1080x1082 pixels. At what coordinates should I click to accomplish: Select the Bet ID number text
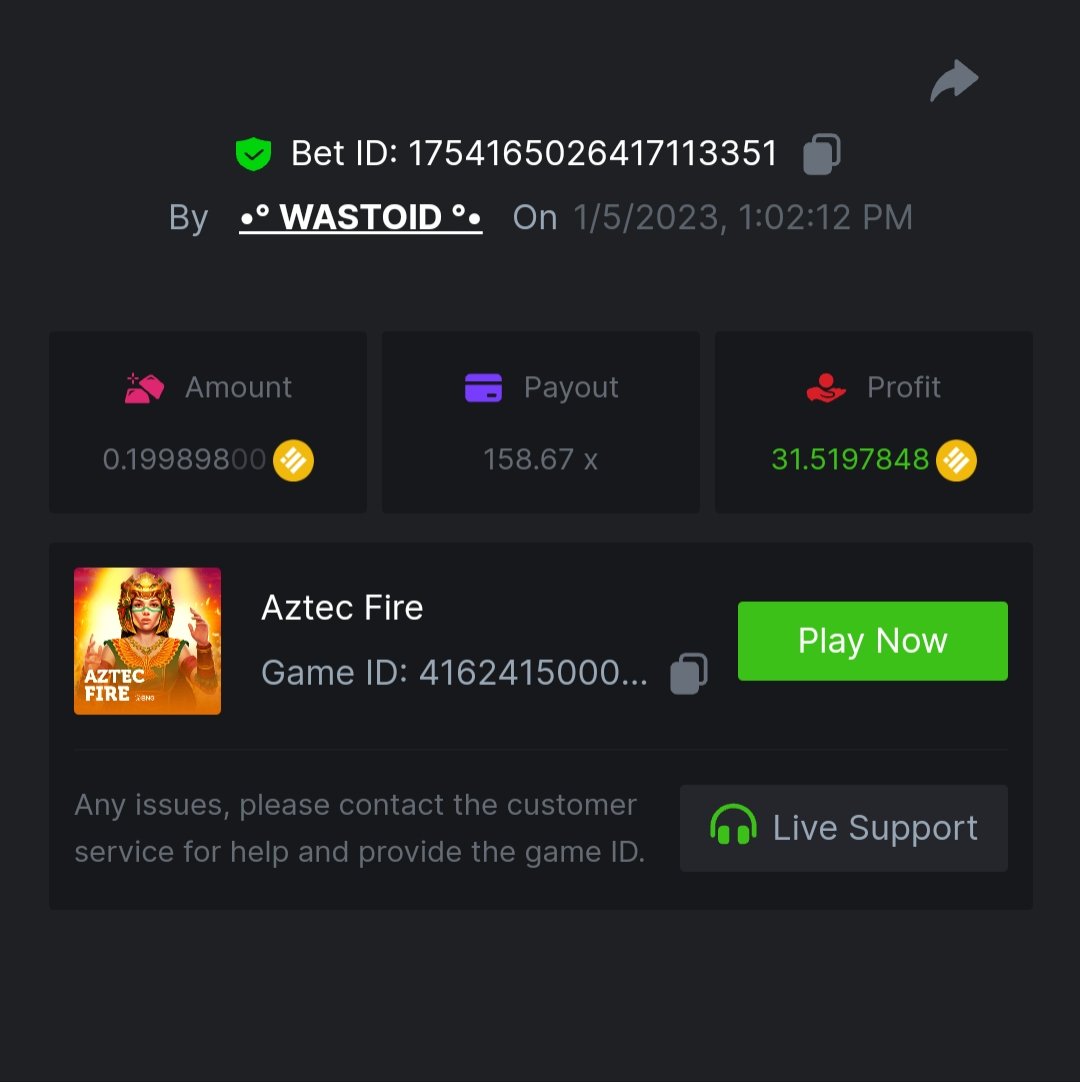(593, 153)
